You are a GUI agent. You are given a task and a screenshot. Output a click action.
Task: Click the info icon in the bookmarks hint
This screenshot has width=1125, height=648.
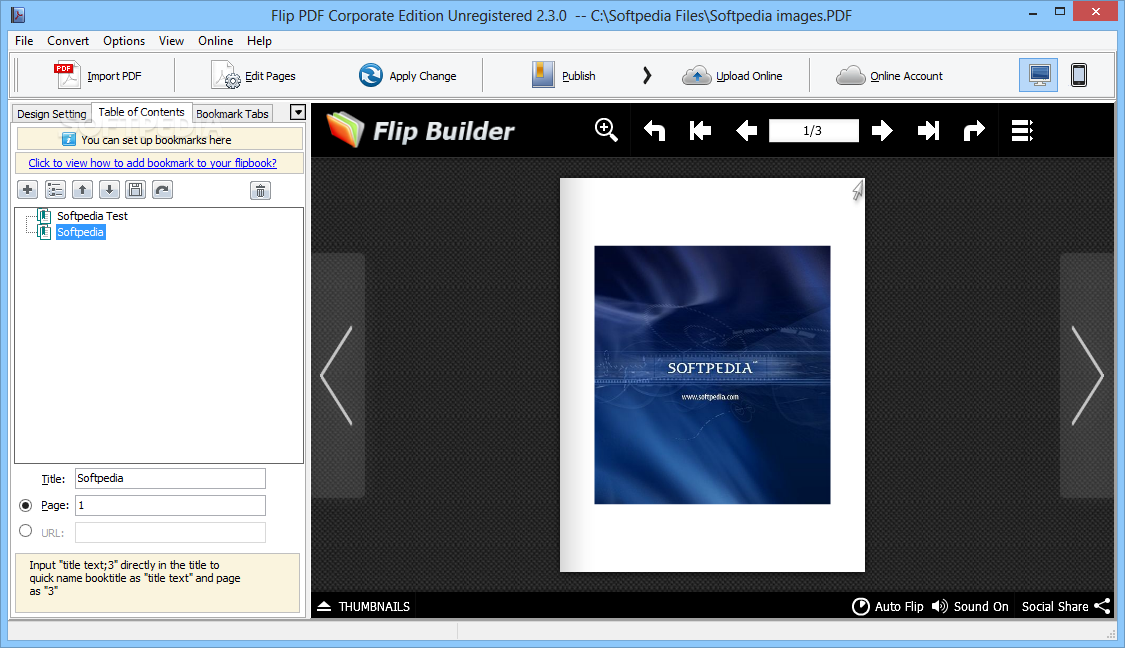(x=69, y=139)
